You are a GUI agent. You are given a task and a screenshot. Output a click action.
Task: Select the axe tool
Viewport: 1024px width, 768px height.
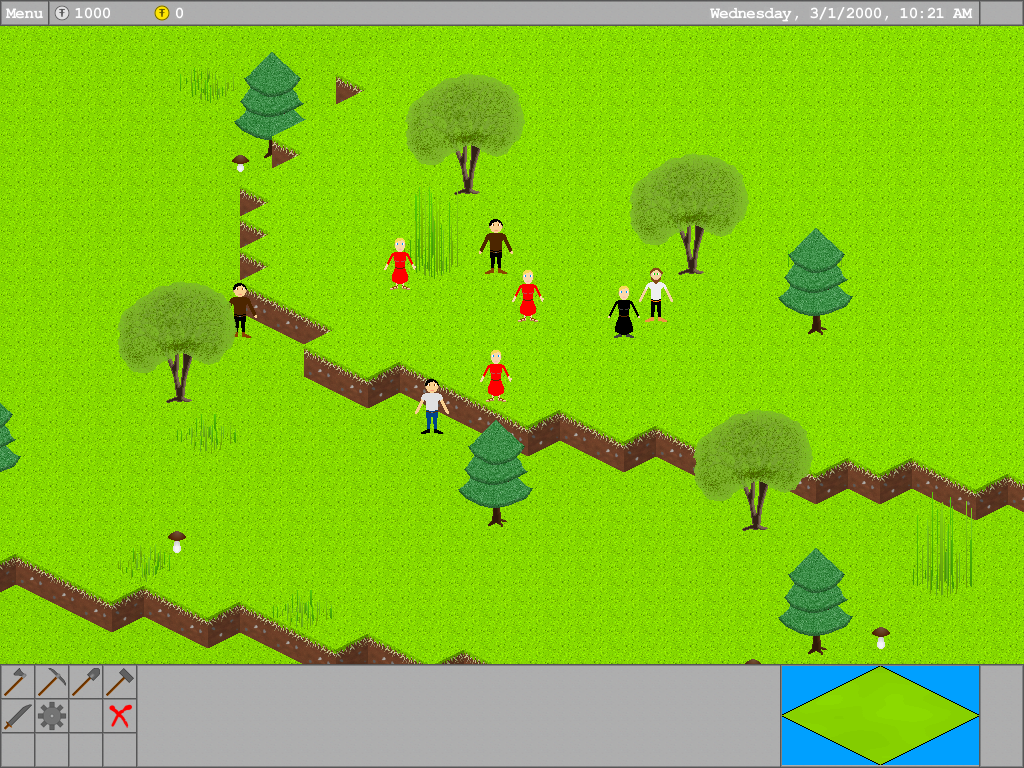pyautogui.click(x=17, y=682)
